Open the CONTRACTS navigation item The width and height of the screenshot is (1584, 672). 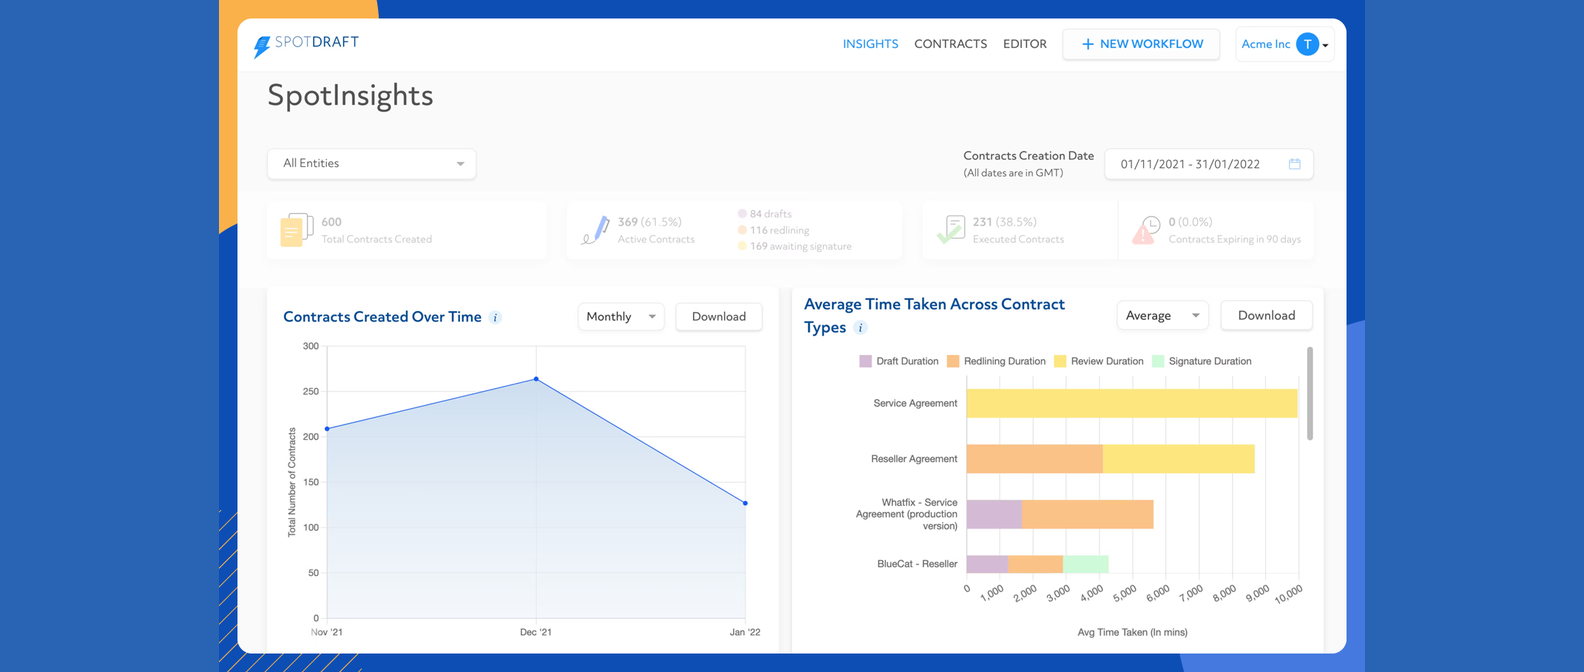click(950, 44)
